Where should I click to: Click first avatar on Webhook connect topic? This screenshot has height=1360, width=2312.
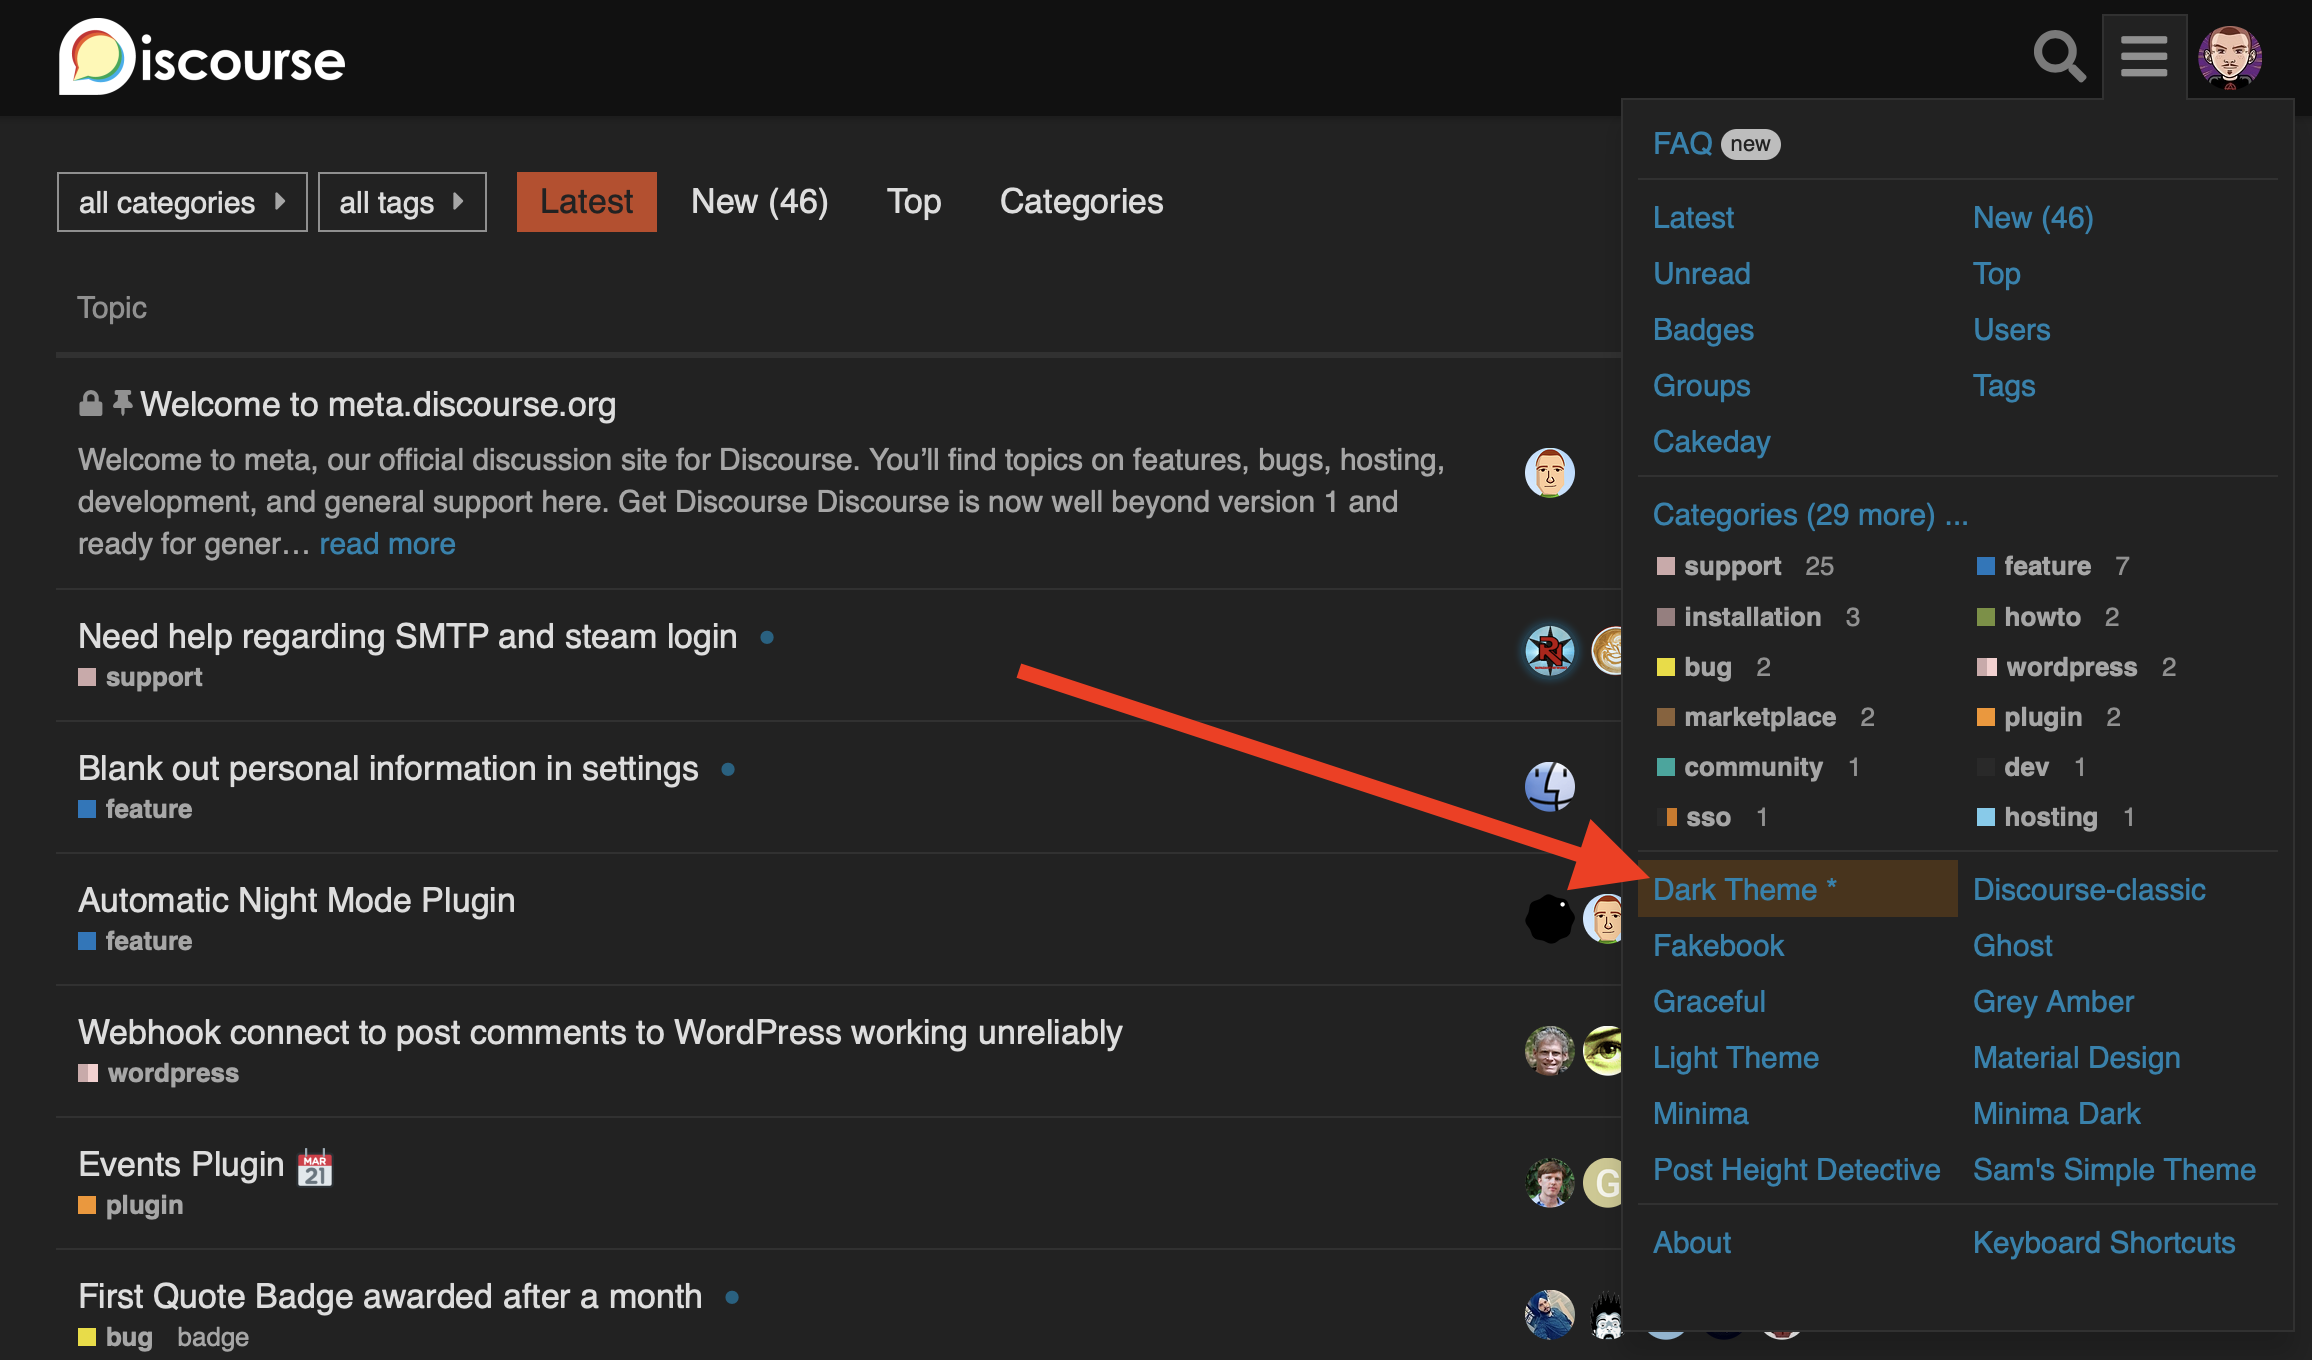click(x=1550, y=1051)
